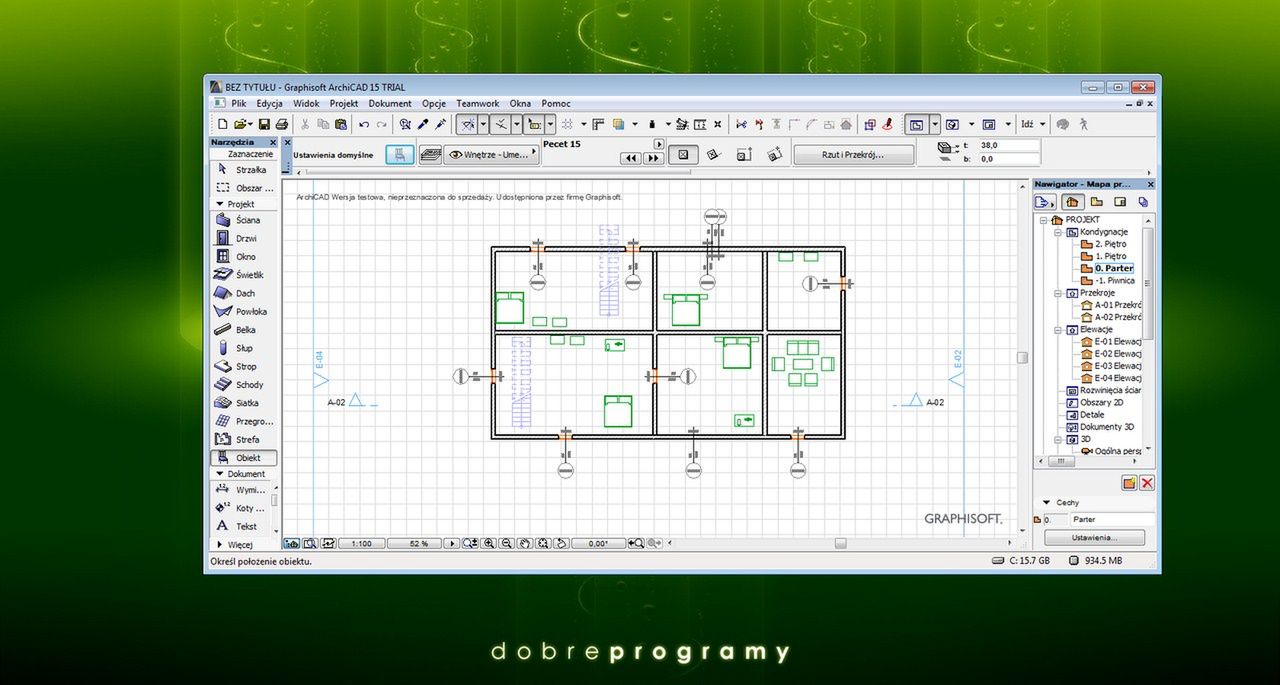Viewport: 1280px width, 685px height.
Task: Toggle the floor plan window view button
Action: 917,124
